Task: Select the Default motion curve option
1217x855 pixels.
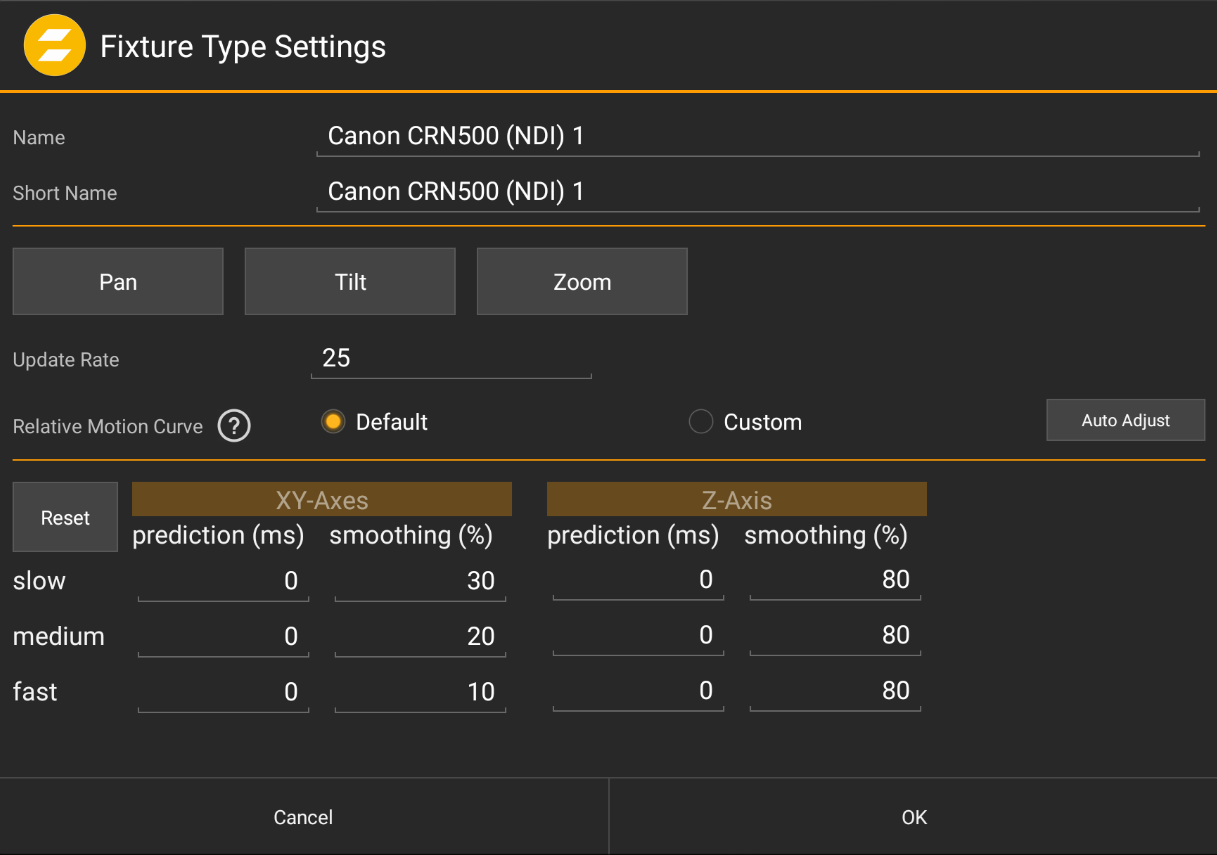Action: coord(332,422)
